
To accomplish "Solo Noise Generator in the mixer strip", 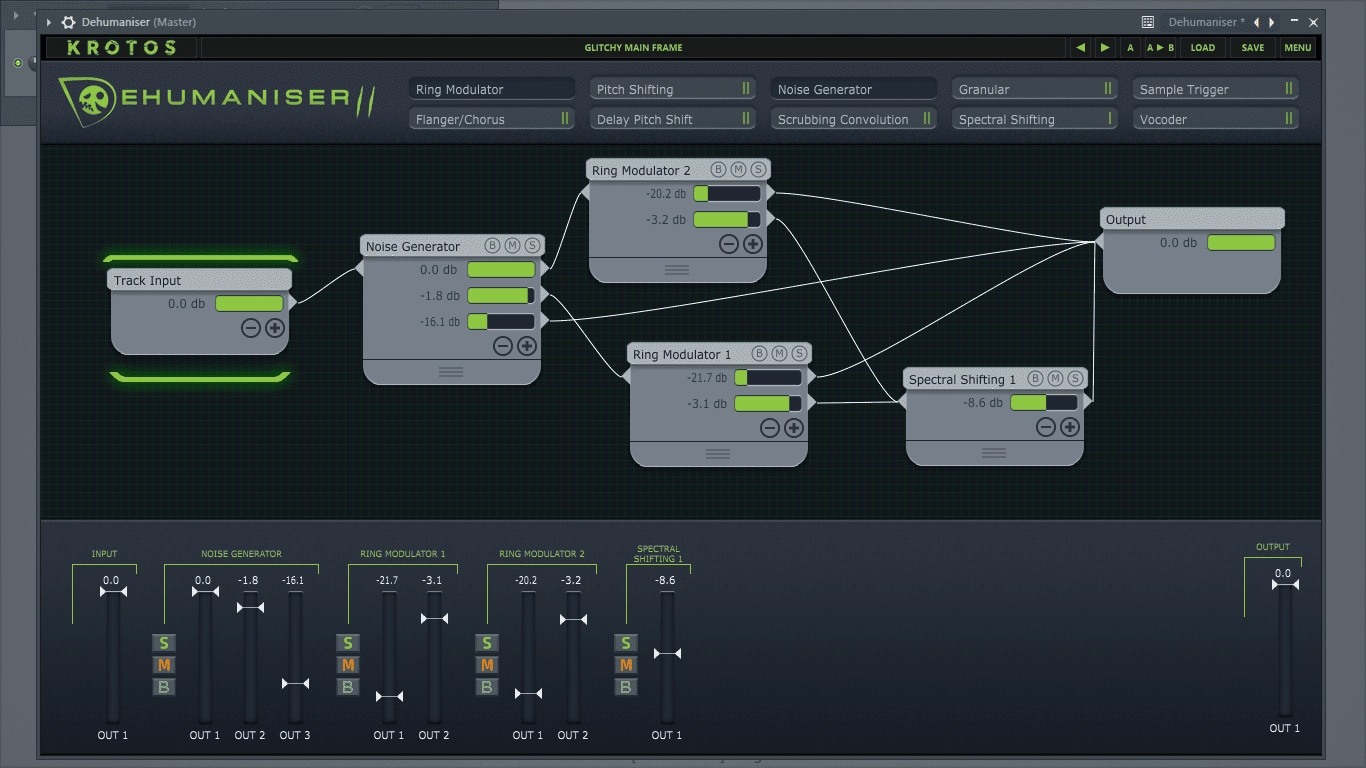I will click(163, 643).
